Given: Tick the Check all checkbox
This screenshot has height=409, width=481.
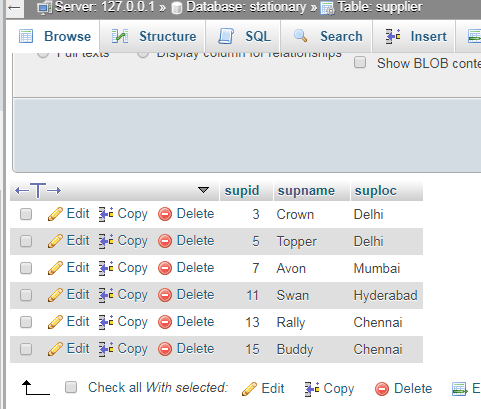Looking at the screenshot, I should (71, 387).
